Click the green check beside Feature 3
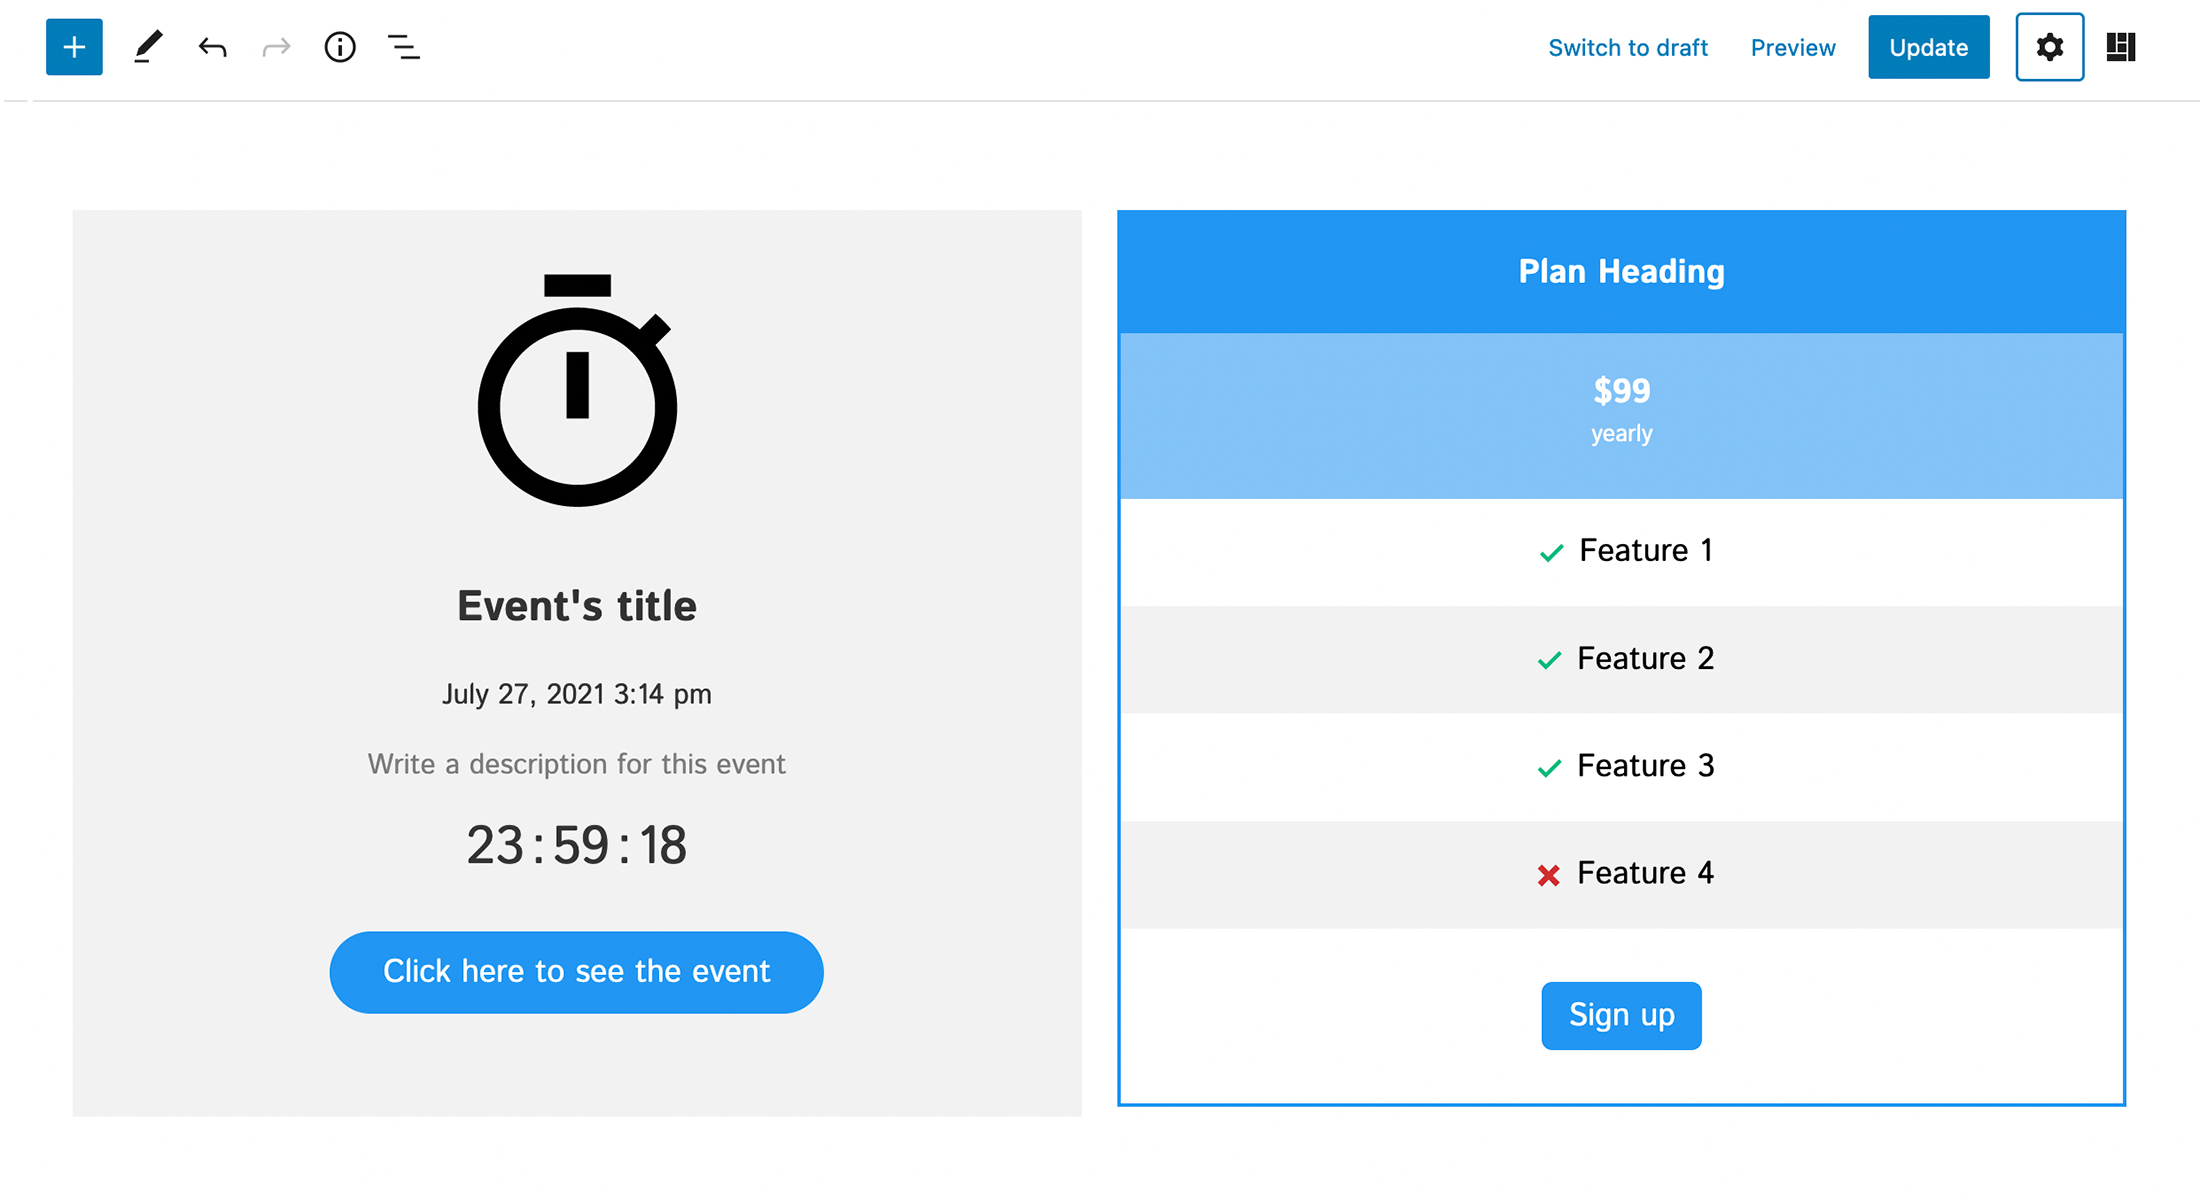The image size is (2200, 1199). point(1549,768)
